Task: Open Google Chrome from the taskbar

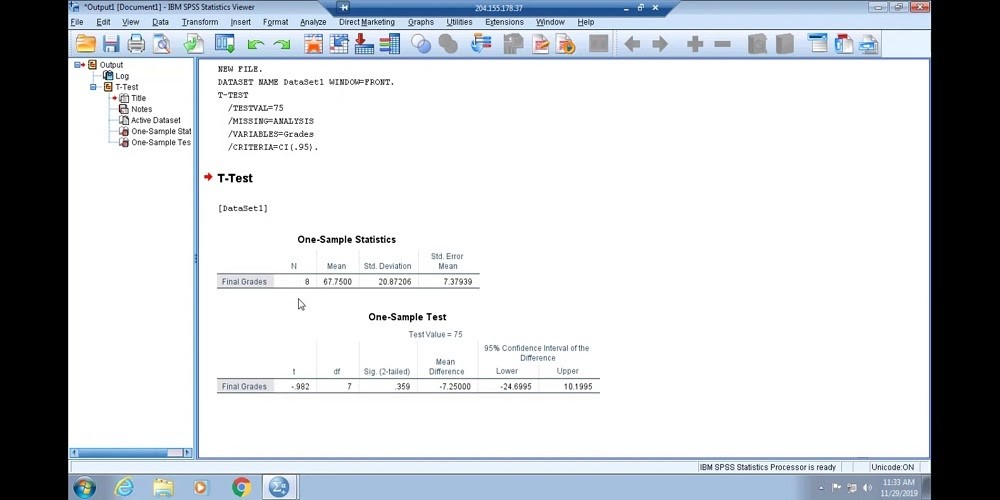Action: click(241, 487)
